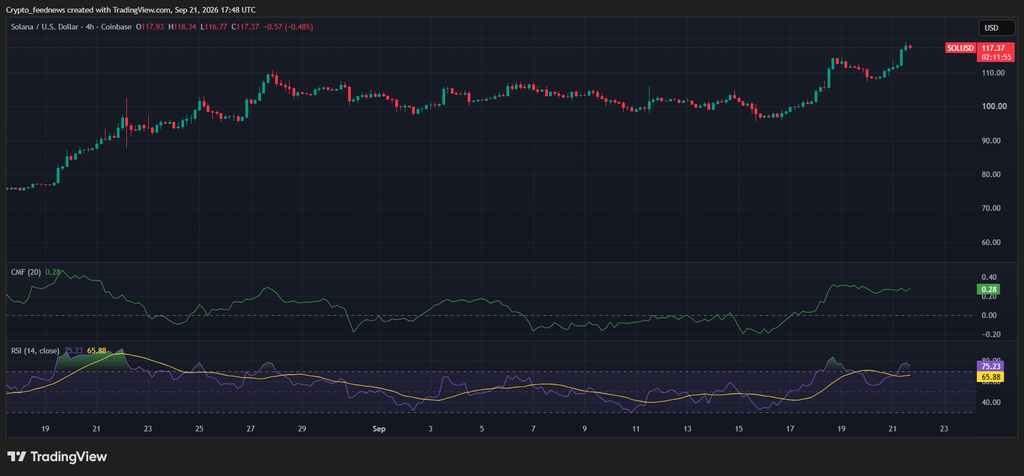1024x476 pixels.
Task: Select the CMF (20) indicator legend
Action: 23,272
